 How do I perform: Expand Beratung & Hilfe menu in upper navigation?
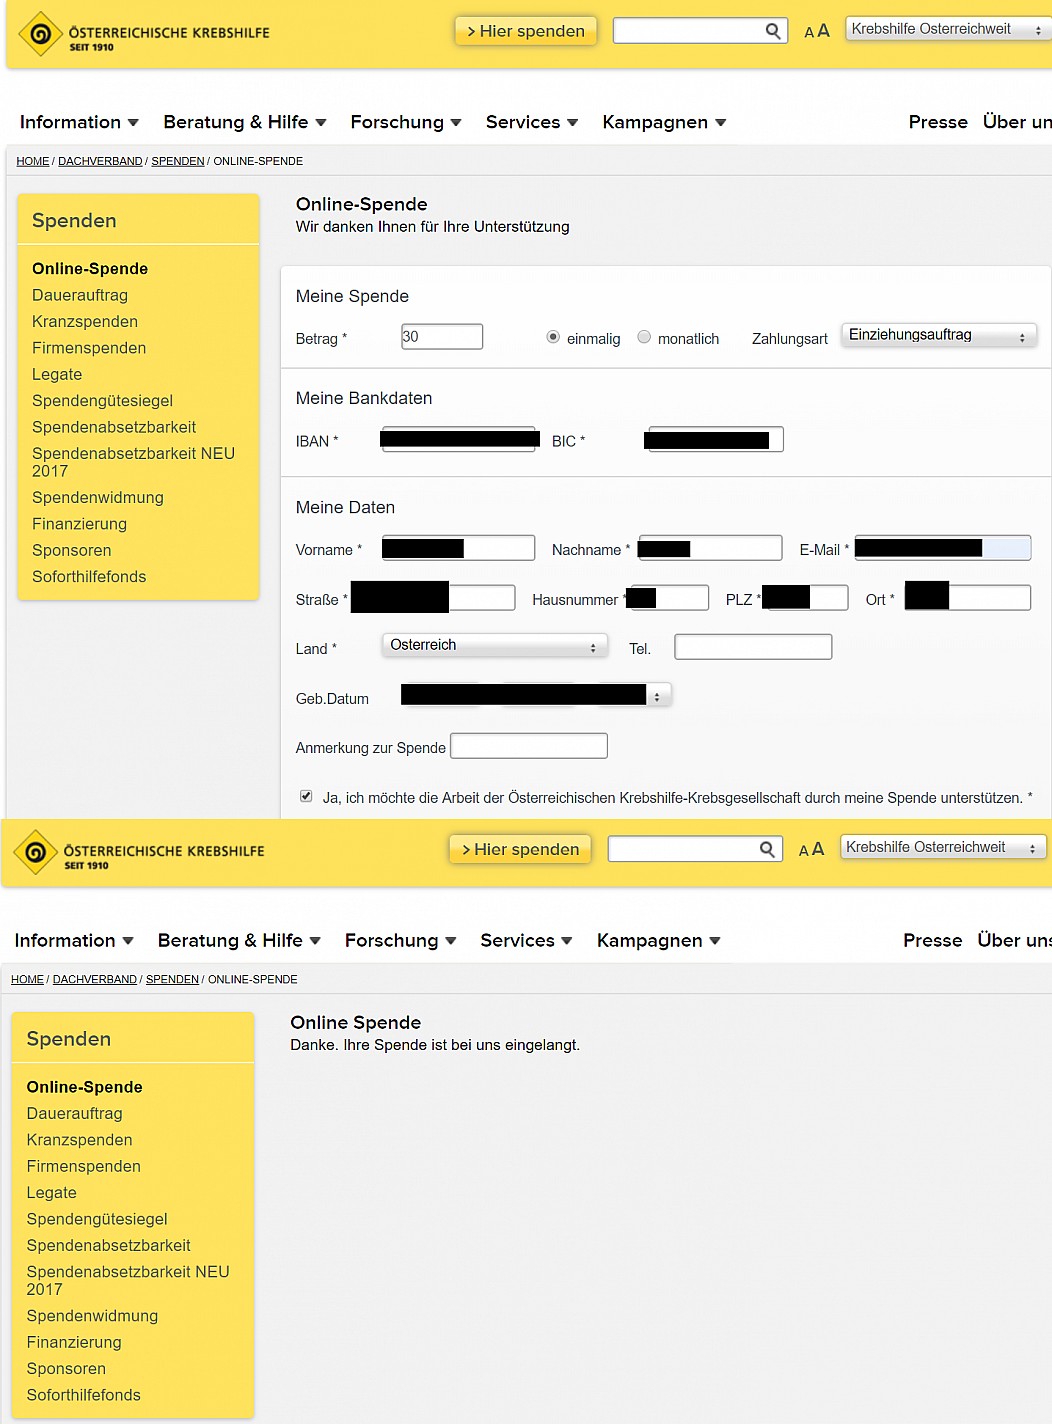coord(245,122)
